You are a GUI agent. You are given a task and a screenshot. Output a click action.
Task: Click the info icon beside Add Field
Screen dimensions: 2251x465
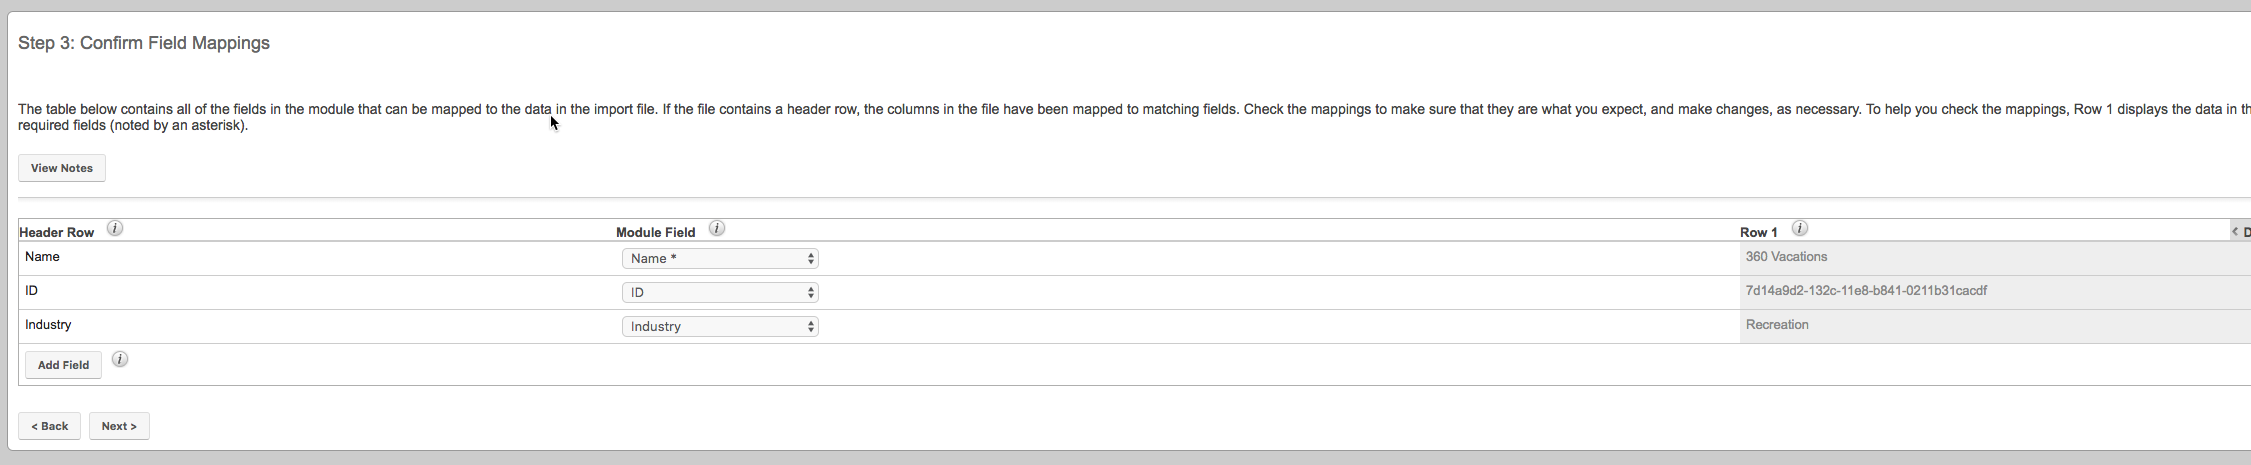click(x=120, y=360)
